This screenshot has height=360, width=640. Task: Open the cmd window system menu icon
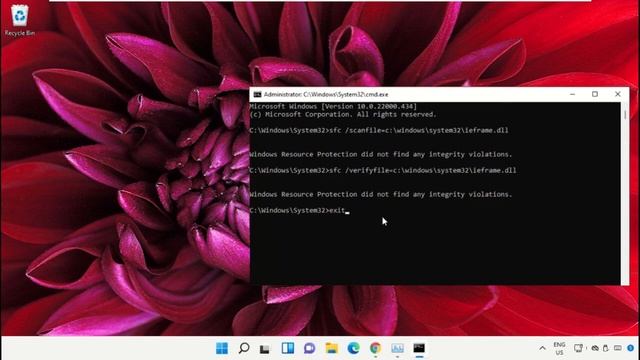coord(257,94)
